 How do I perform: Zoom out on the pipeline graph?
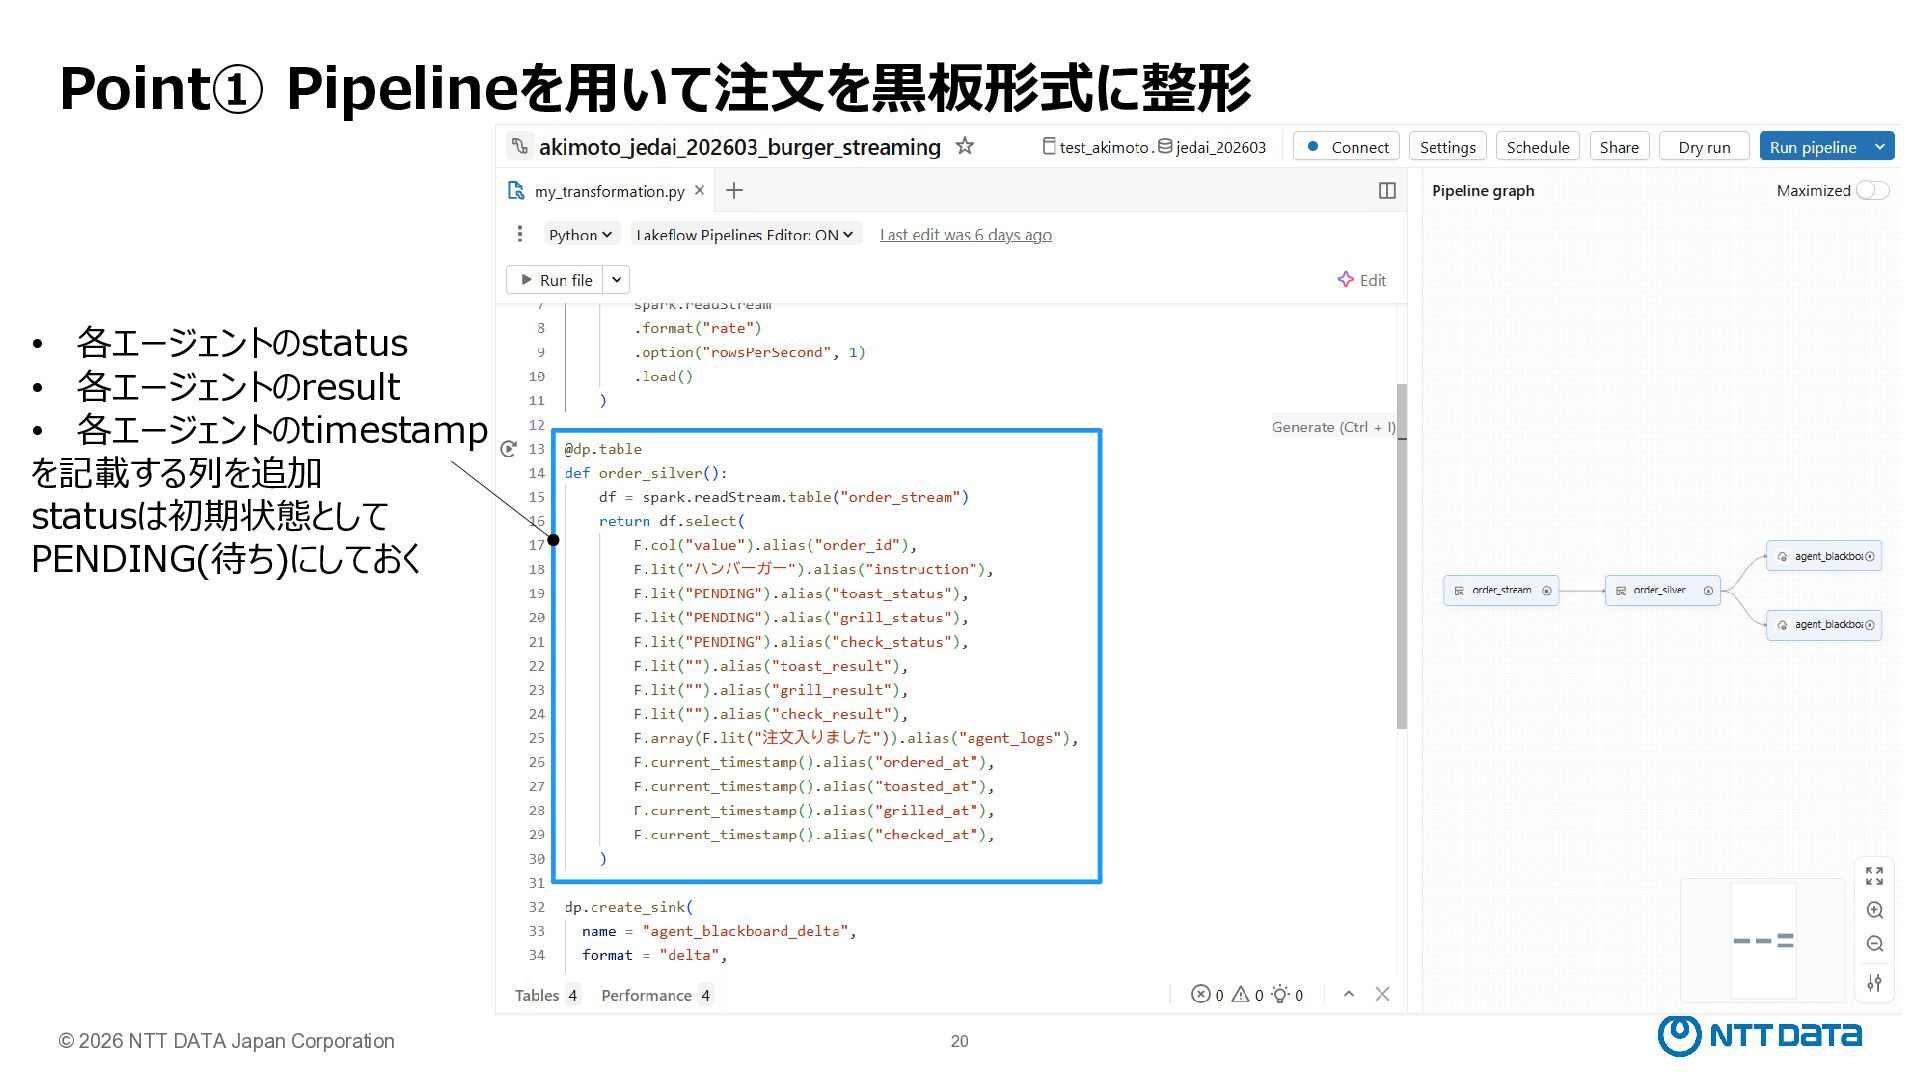(x=1874, y=944)
